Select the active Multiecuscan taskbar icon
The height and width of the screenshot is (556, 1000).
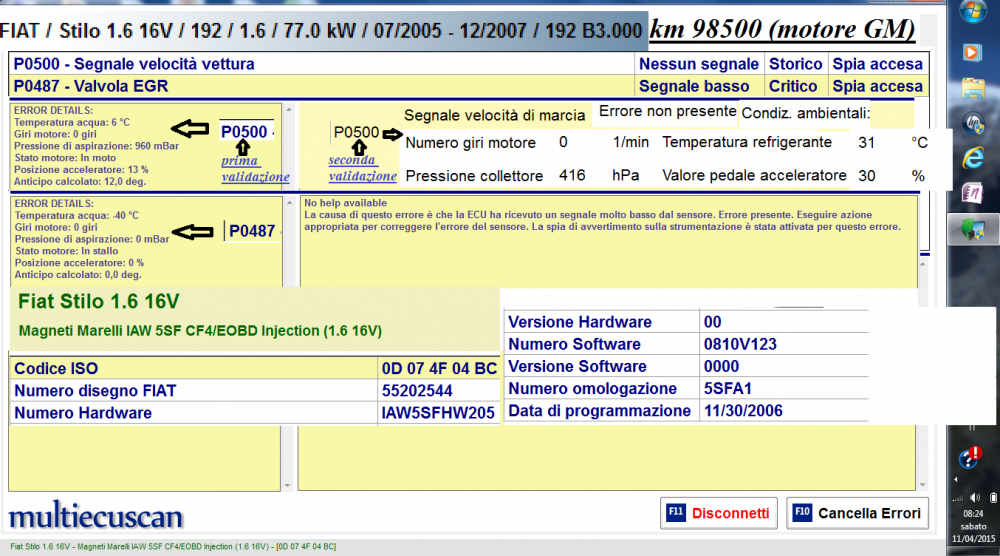[x=973, y=229]
